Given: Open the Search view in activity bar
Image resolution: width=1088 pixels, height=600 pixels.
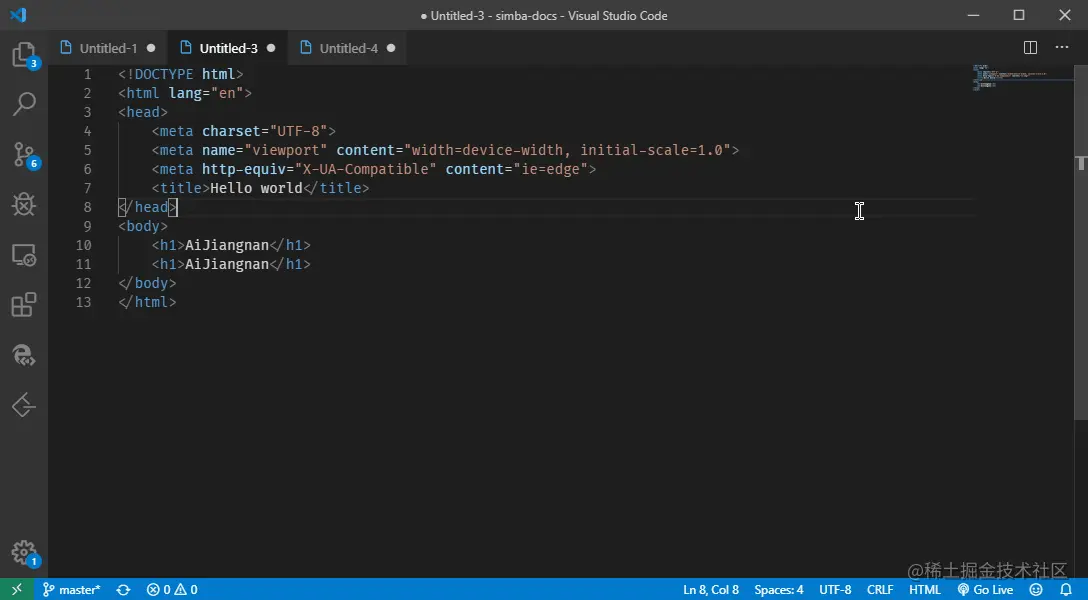Looking at the screenshot, I should (x=24, y=104).
